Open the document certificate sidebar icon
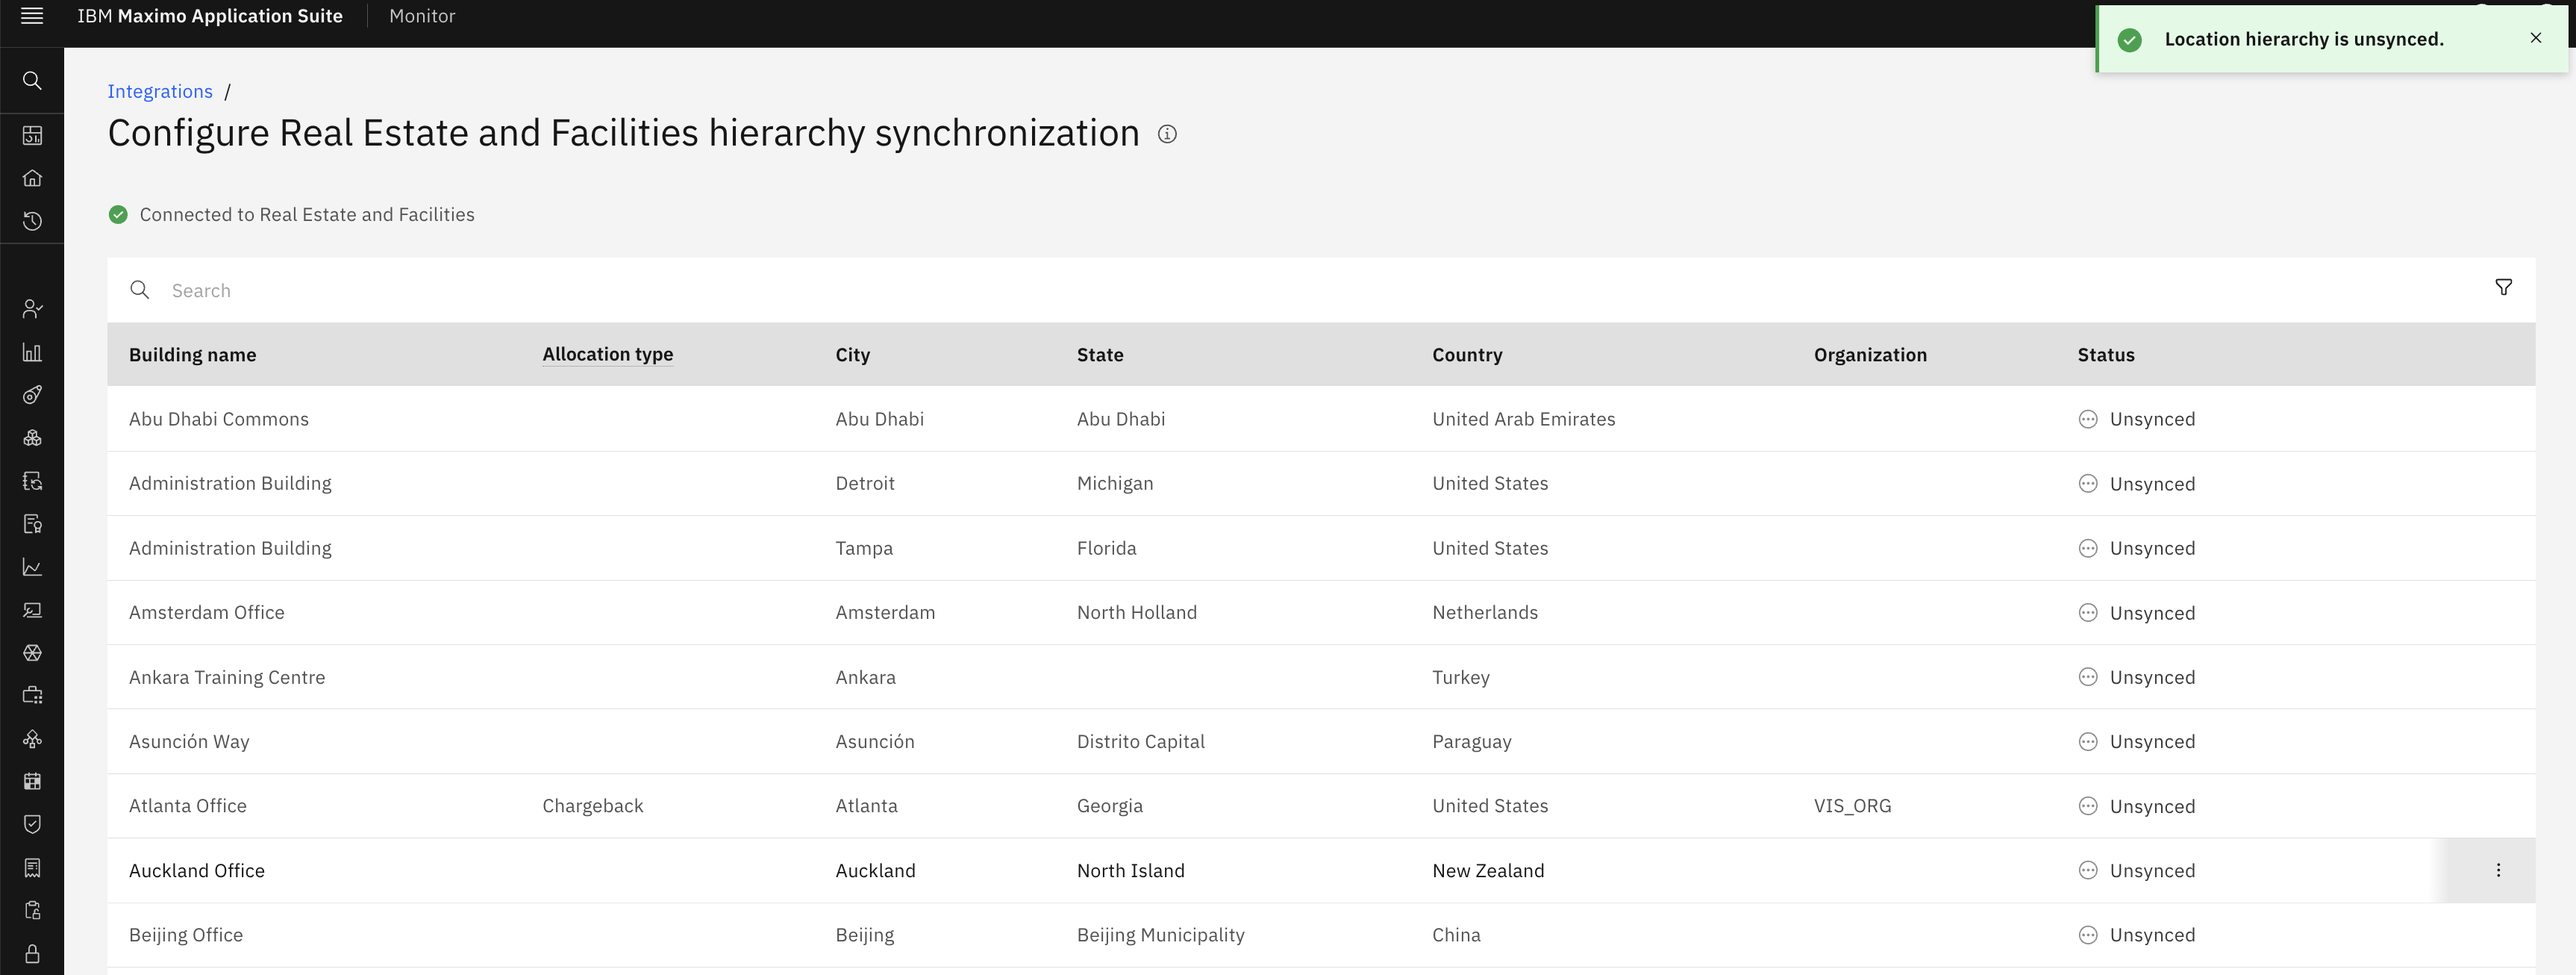The image size is (2576, 975). coord(32,524)
